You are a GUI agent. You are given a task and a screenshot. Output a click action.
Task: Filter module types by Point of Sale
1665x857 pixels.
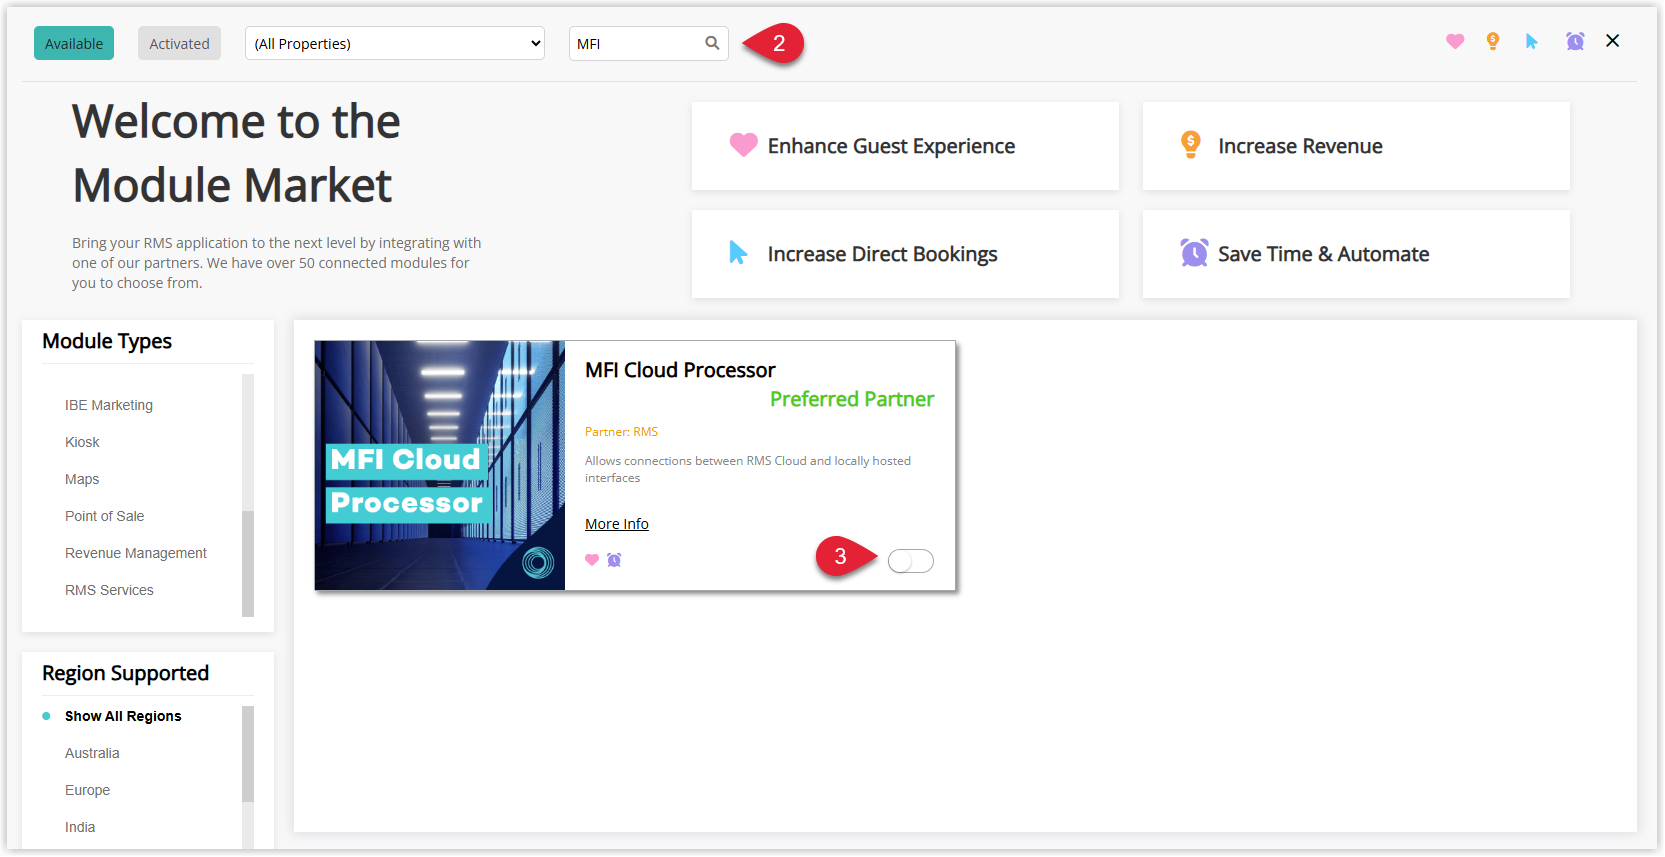click(105, 516)
